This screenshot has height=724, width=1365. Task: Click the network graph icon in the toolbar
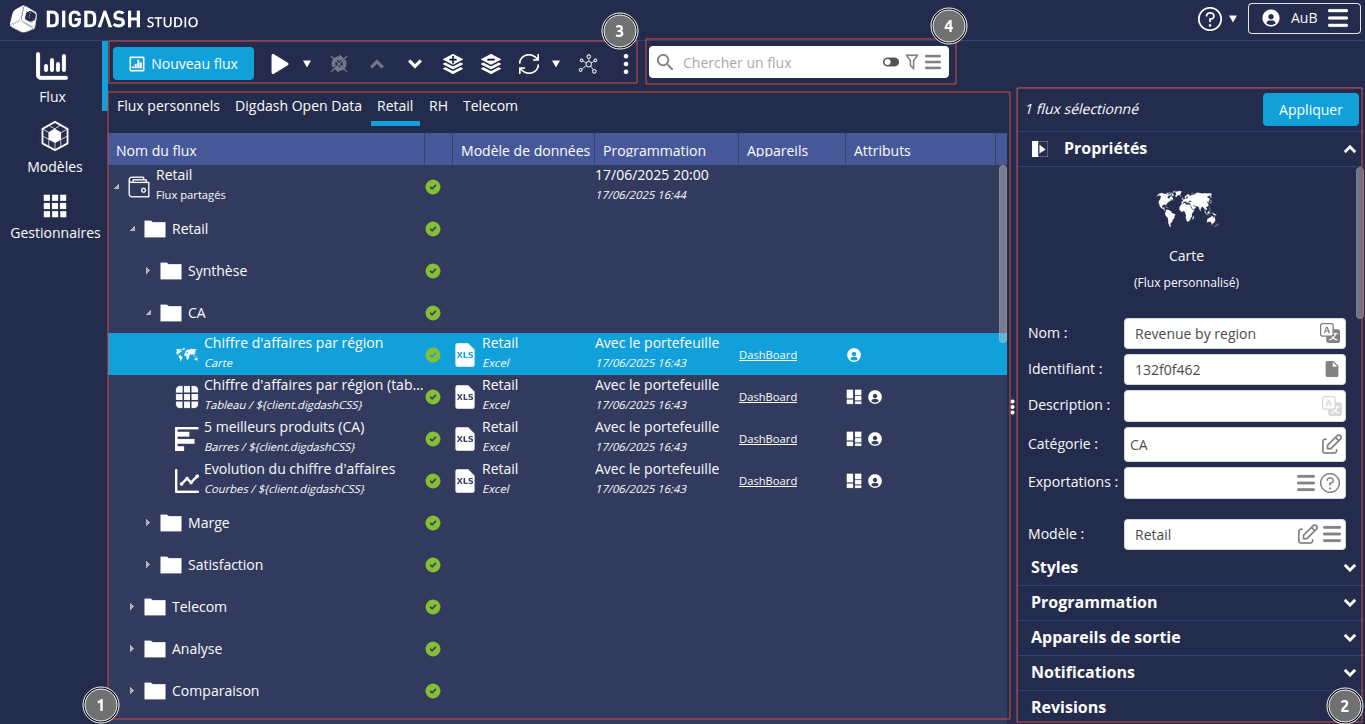pyautogui.click(x=588, y=64)
